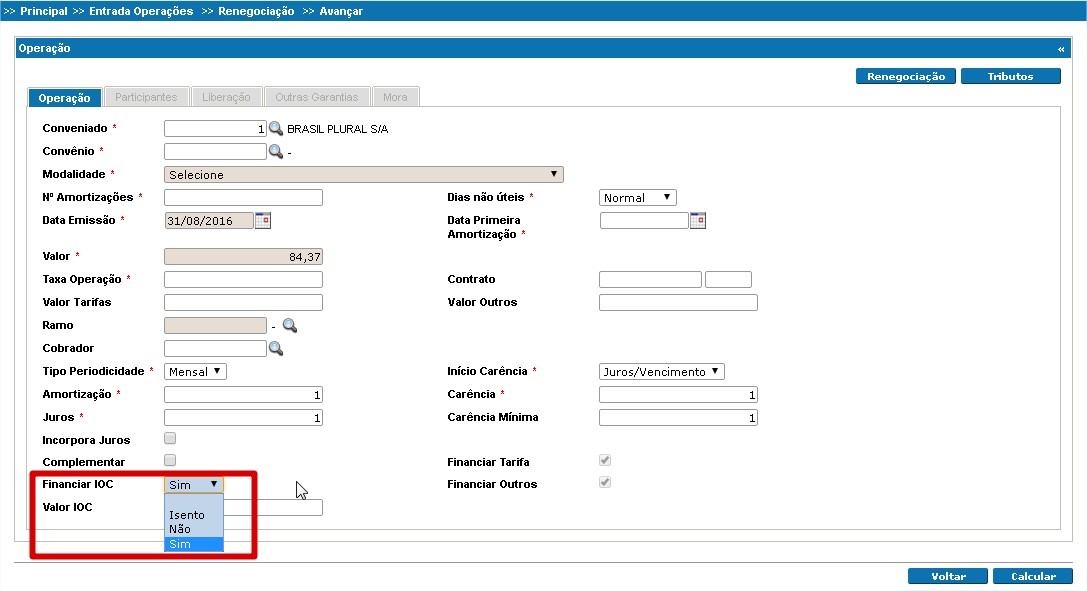The height and width of the screenshot is (591, 1087).
Task: Toggle the Financiar Tarifa checkbox
Action: tap(604, 460)
